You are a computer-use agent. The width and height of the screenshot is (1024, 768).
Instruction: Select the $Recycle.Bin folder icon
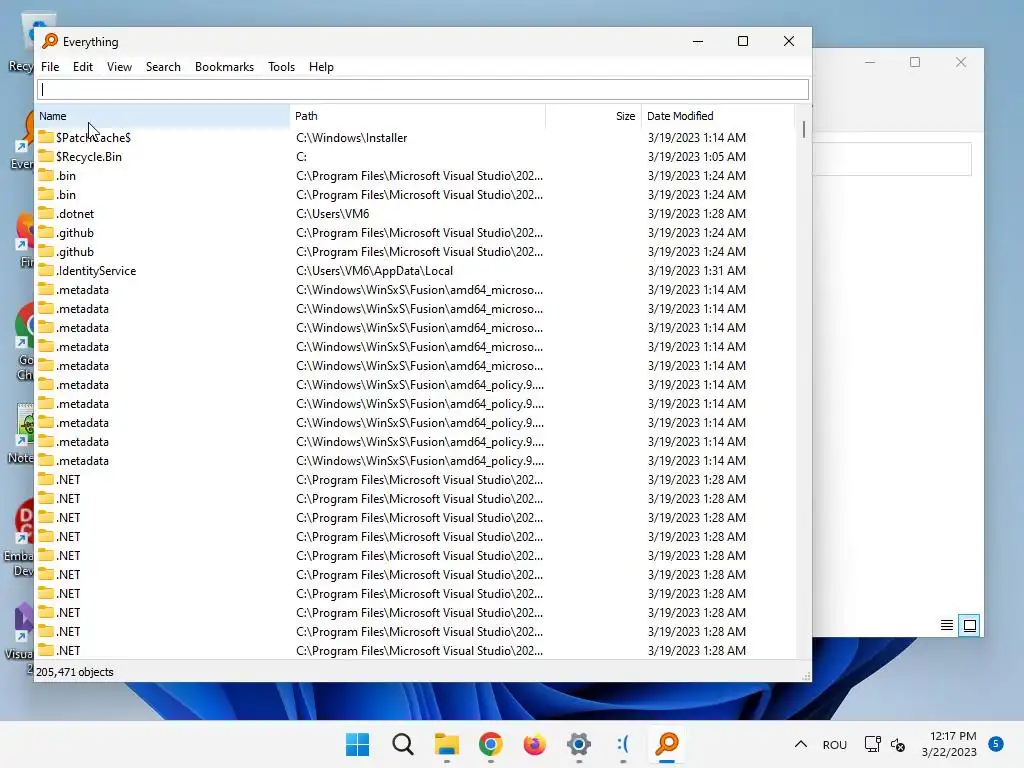[x=46, y=156]
